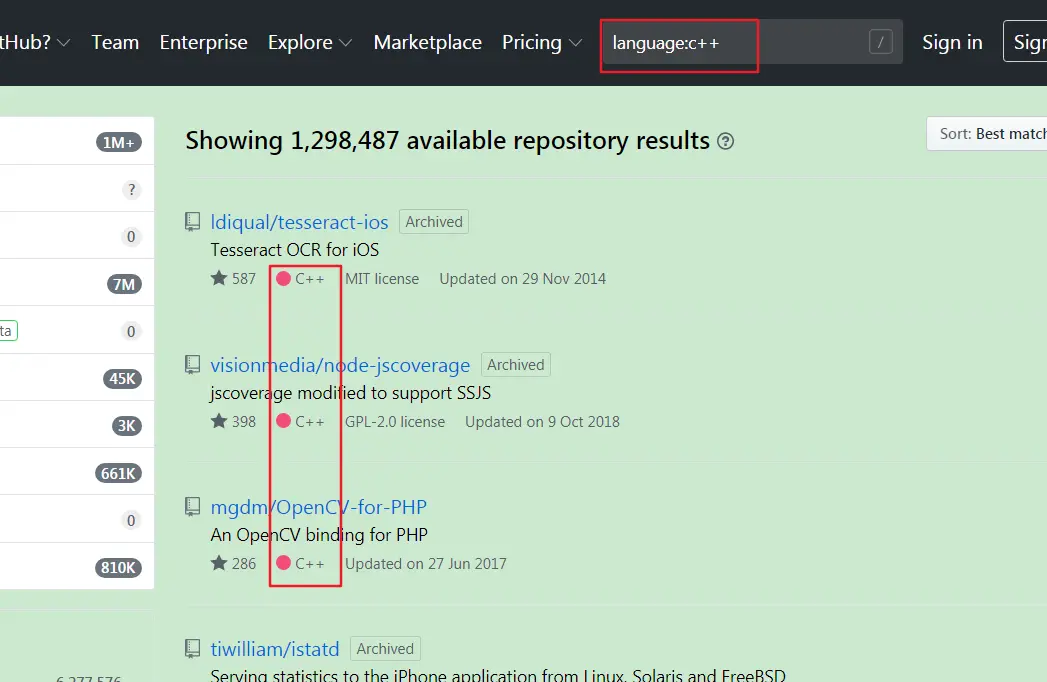The image size is (1047, 682).
Task: Click the Tesseract OCR for iOS description
Action: [x=294, y=250]
